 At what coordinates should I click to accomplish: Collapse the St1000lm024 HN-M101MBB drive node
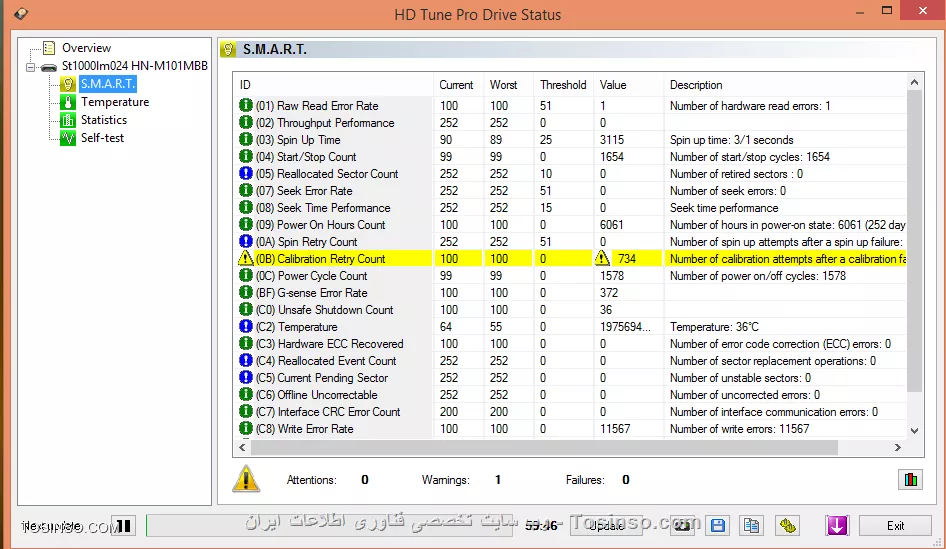point(31,67)
